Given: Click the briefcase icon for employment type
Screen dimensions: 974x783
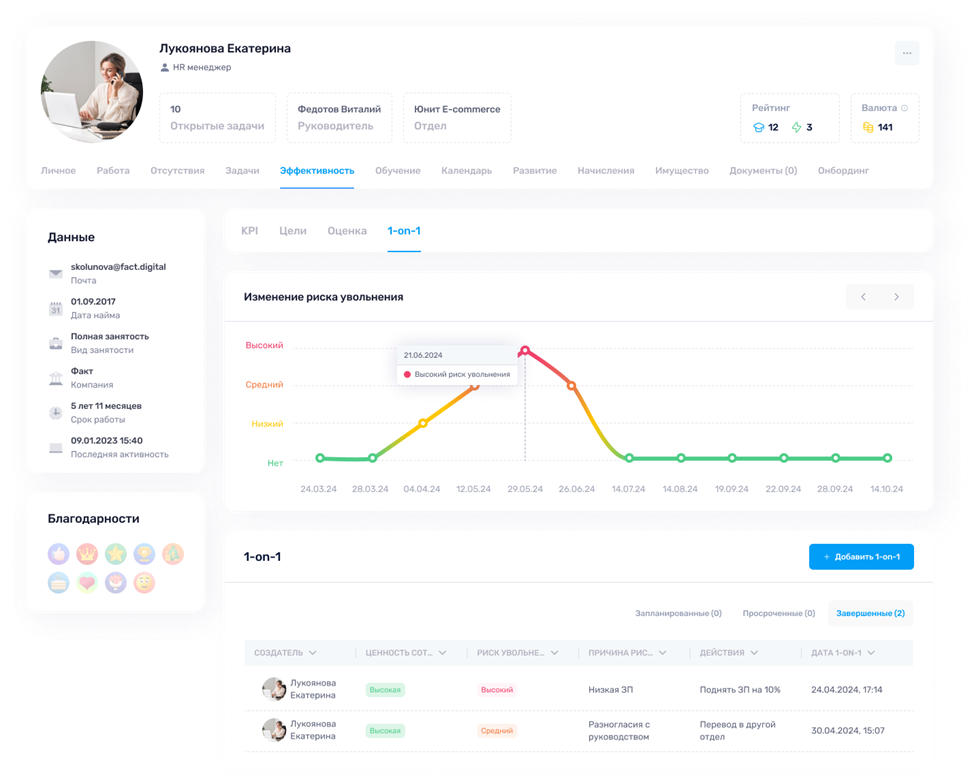Looking at the screenshot, I should [56, 343].
